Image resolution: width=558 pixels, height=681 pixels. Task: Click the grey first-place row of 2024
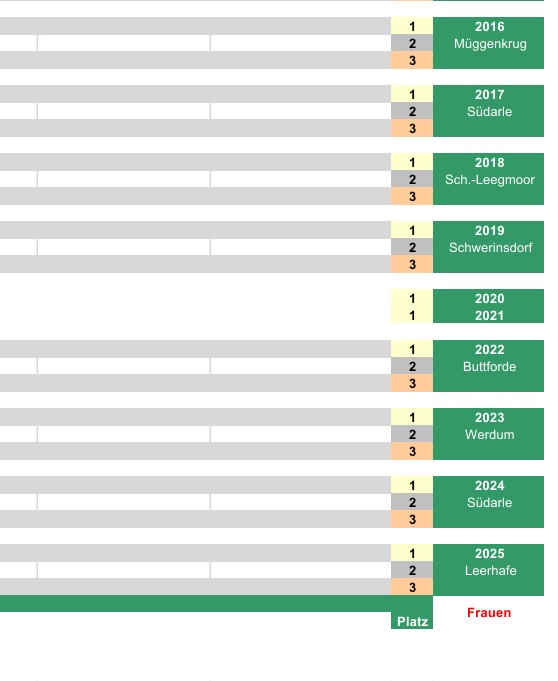pyautogui.click(x=195, y=485)
